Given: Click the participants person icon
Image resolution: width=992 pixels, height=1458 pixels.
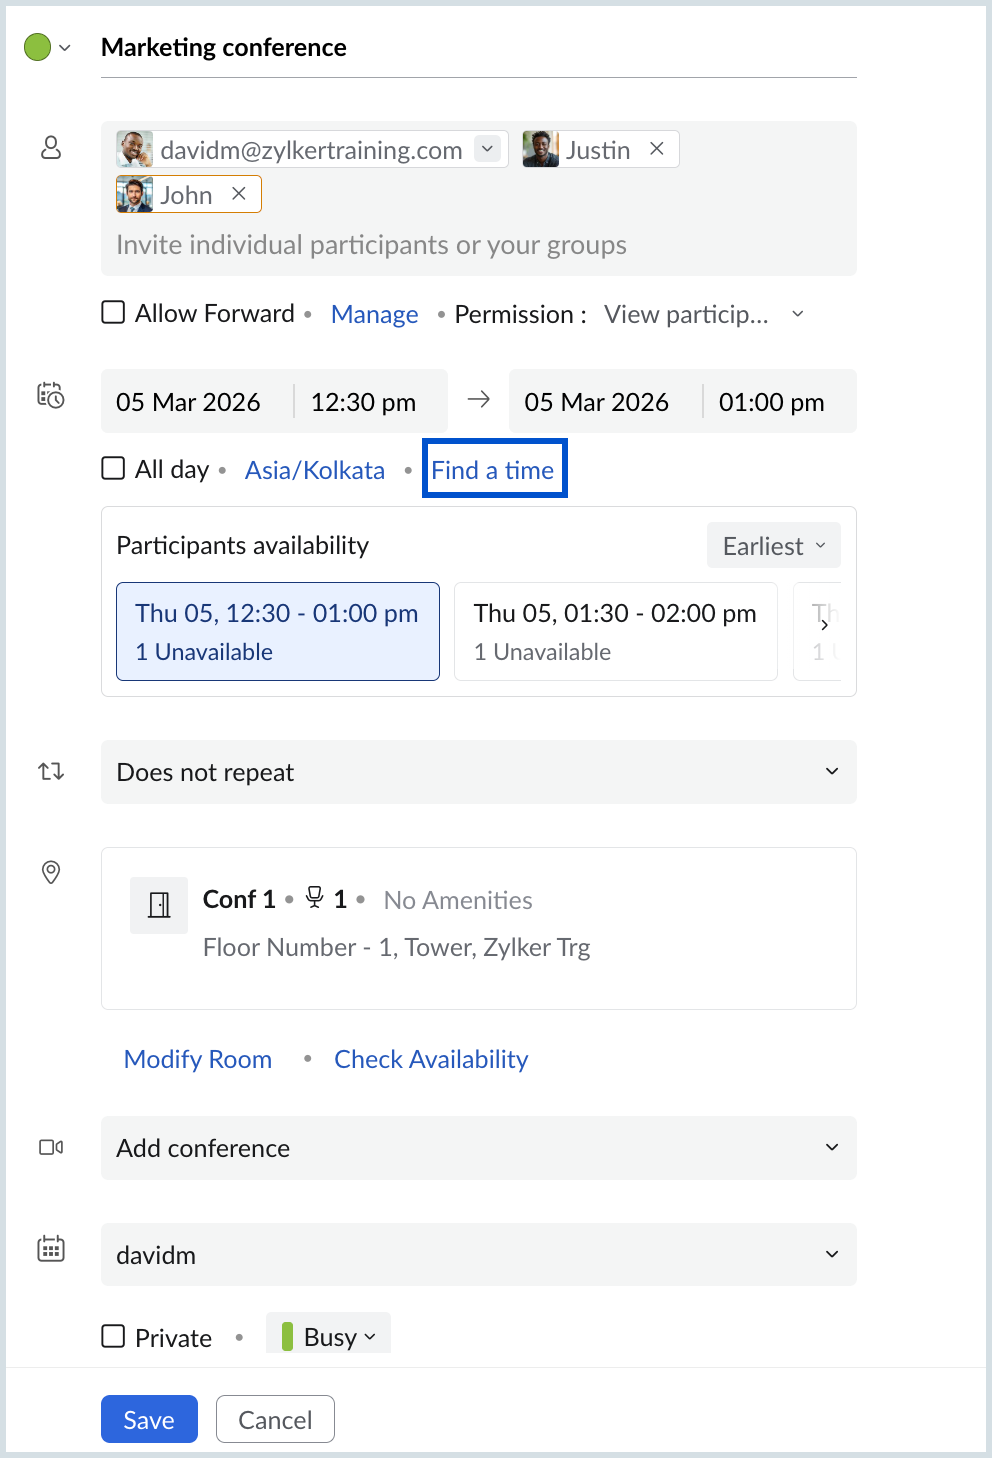Looking at the screenshot, I should tap(51, 148).
